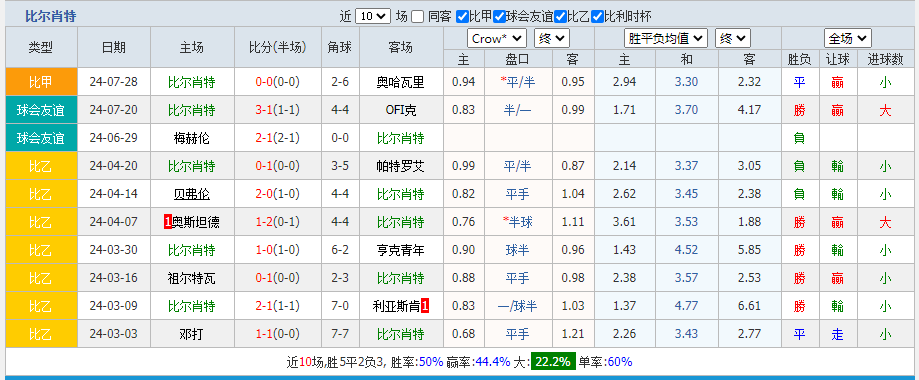Open the Crow* bookmaker dropdown
The height and width of the screenshot is (380, 919).
[497, 39]
